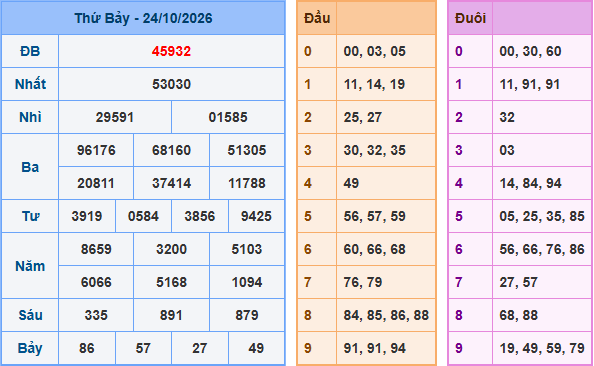Viewport: 594px width, 366px height.
Task: Click the Ba row label
Action: click(x=30, y=167)
